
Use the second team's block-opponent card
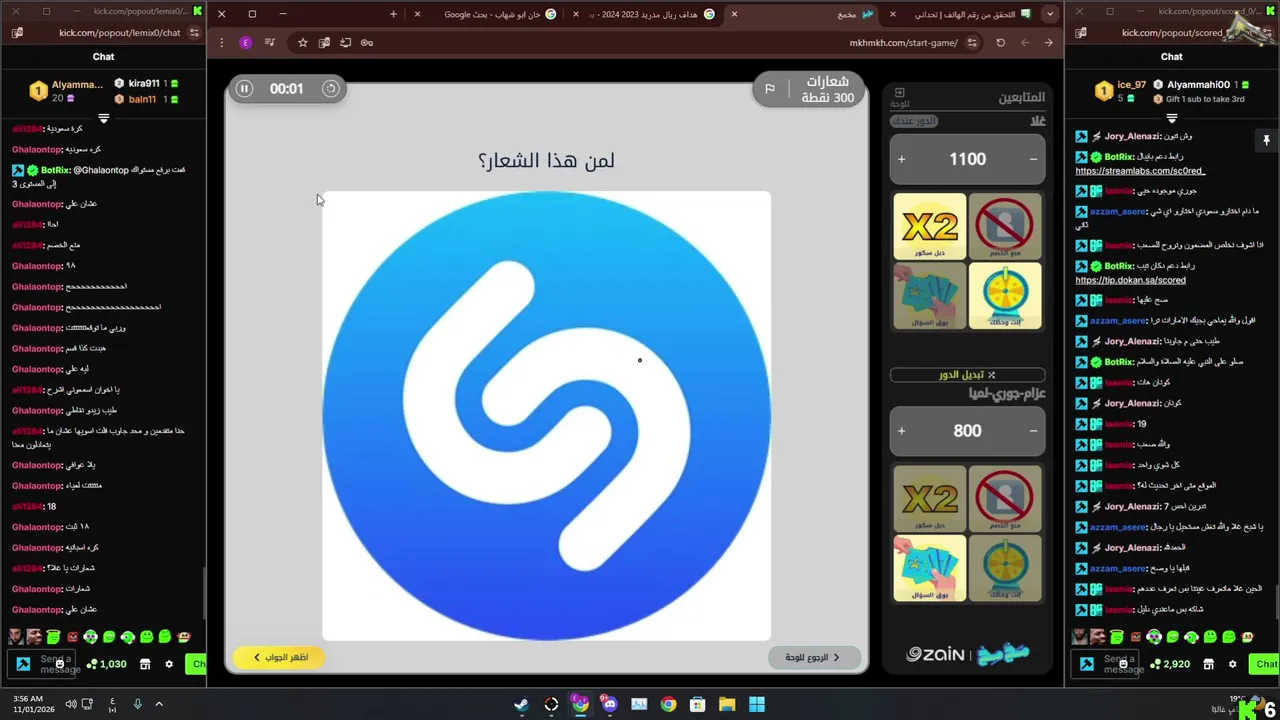(1005, 499)
